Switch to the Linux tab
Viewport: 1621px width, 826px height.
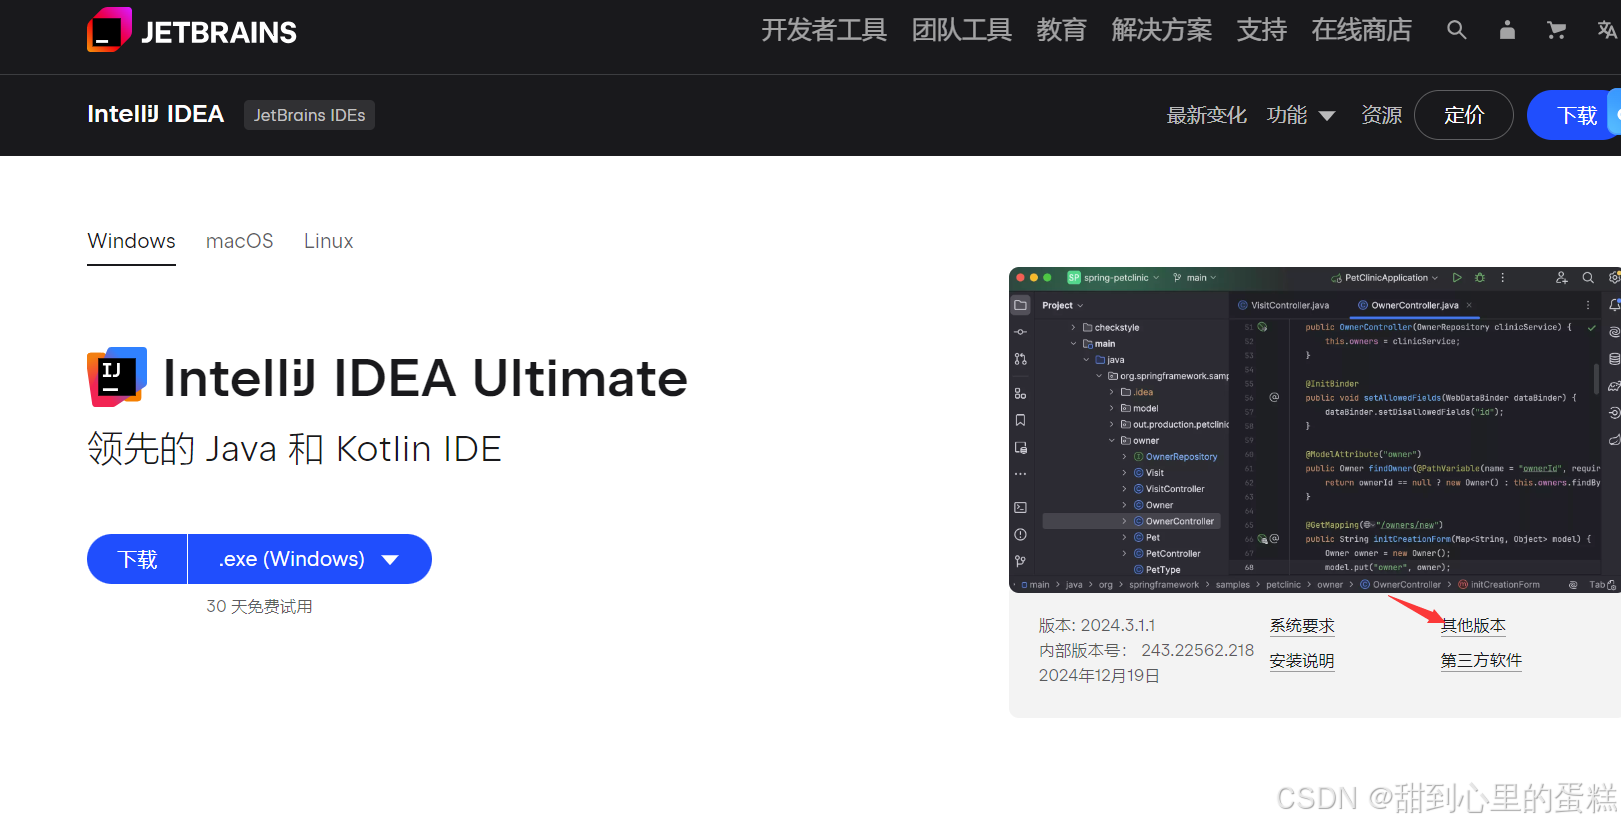[x=328, y=241]
